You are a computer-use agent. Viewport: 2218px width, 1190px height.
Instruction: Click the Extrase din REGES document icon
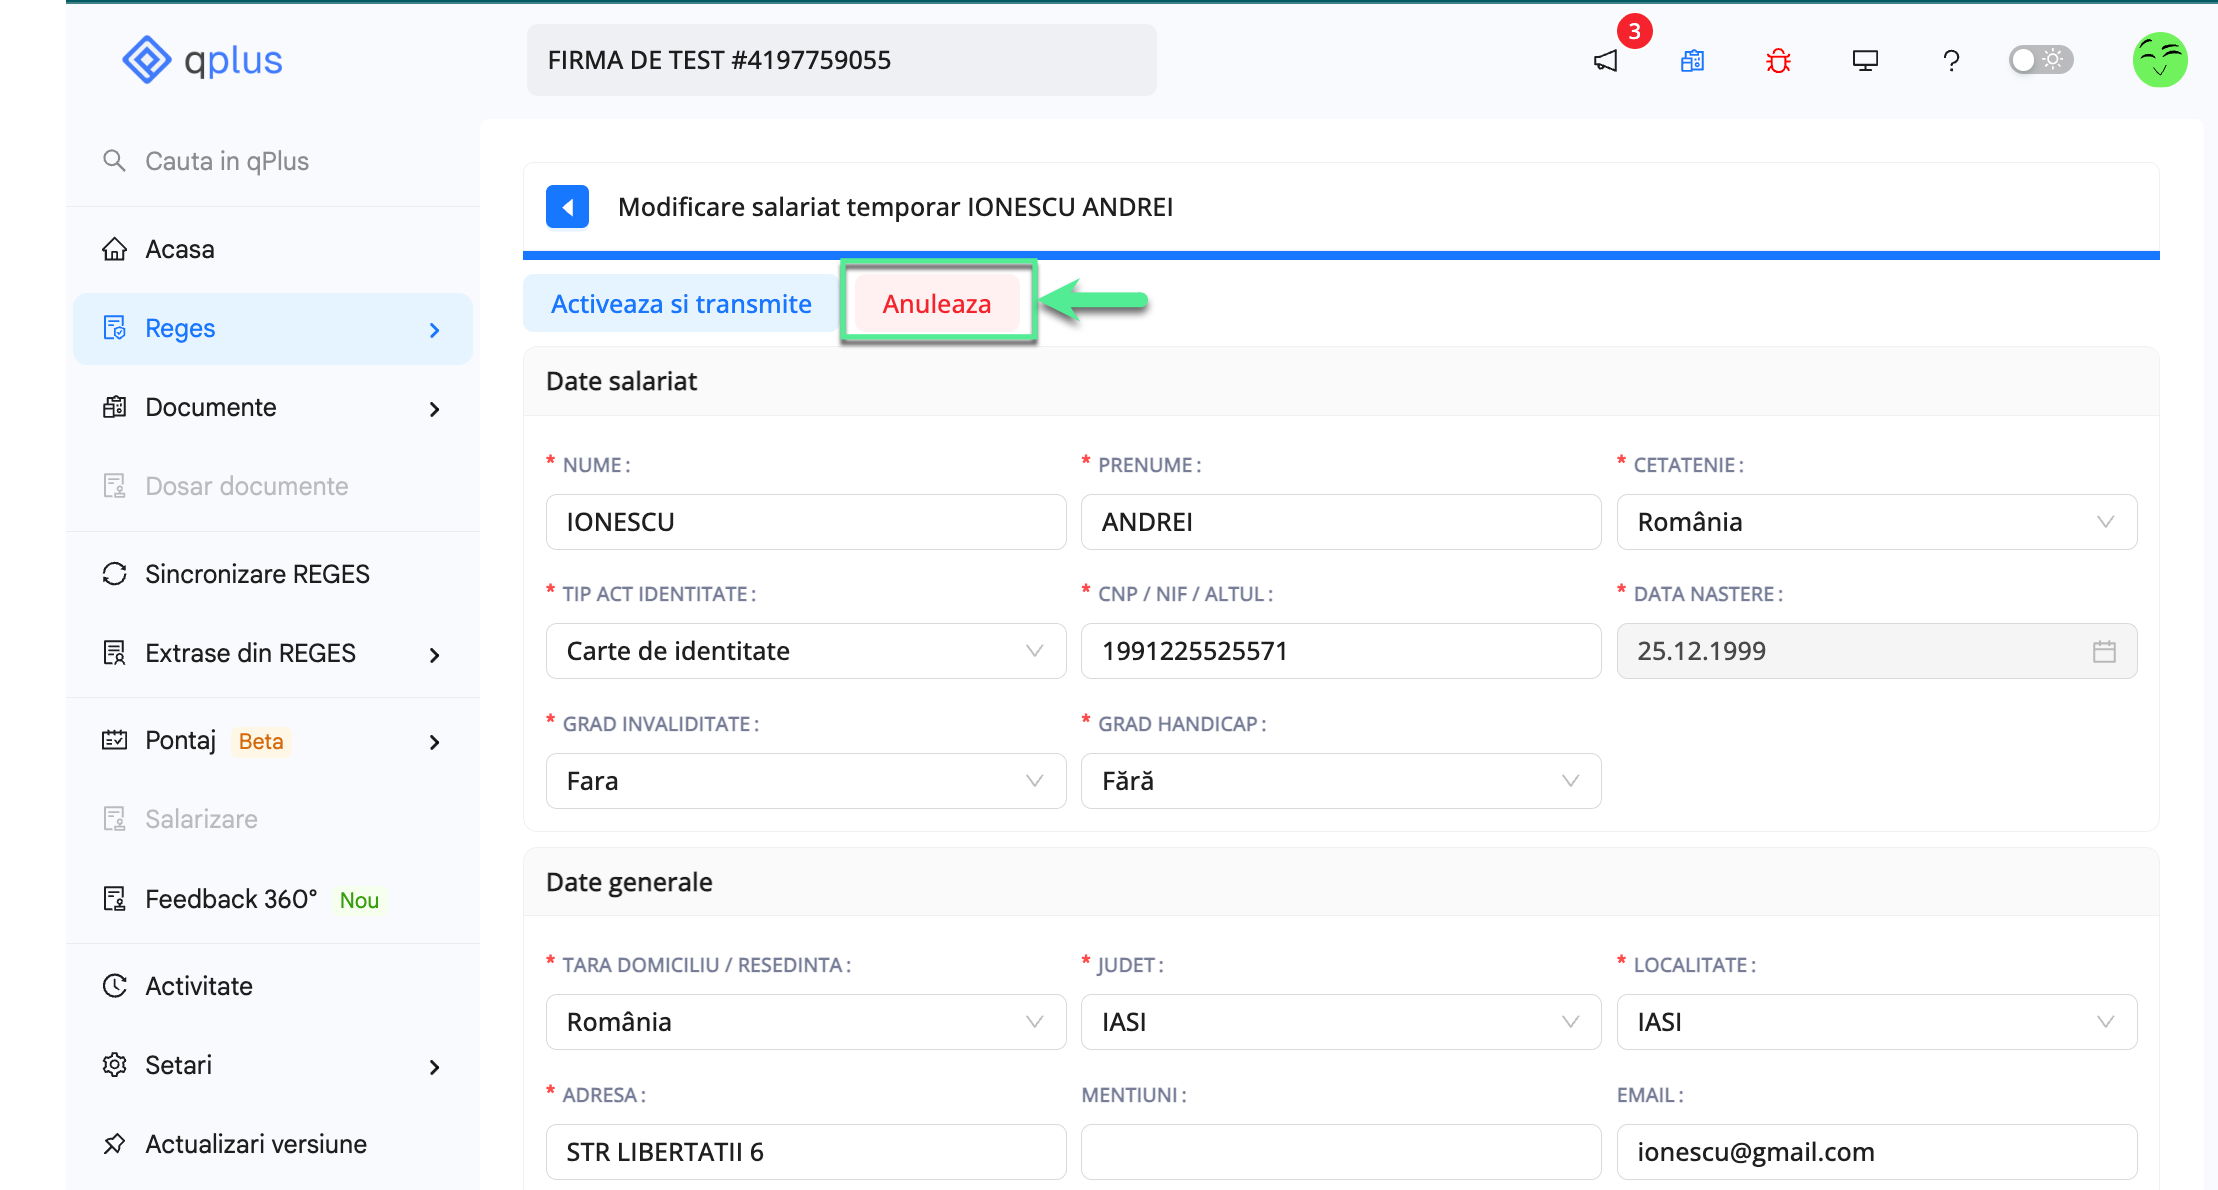tap(114, 652)
